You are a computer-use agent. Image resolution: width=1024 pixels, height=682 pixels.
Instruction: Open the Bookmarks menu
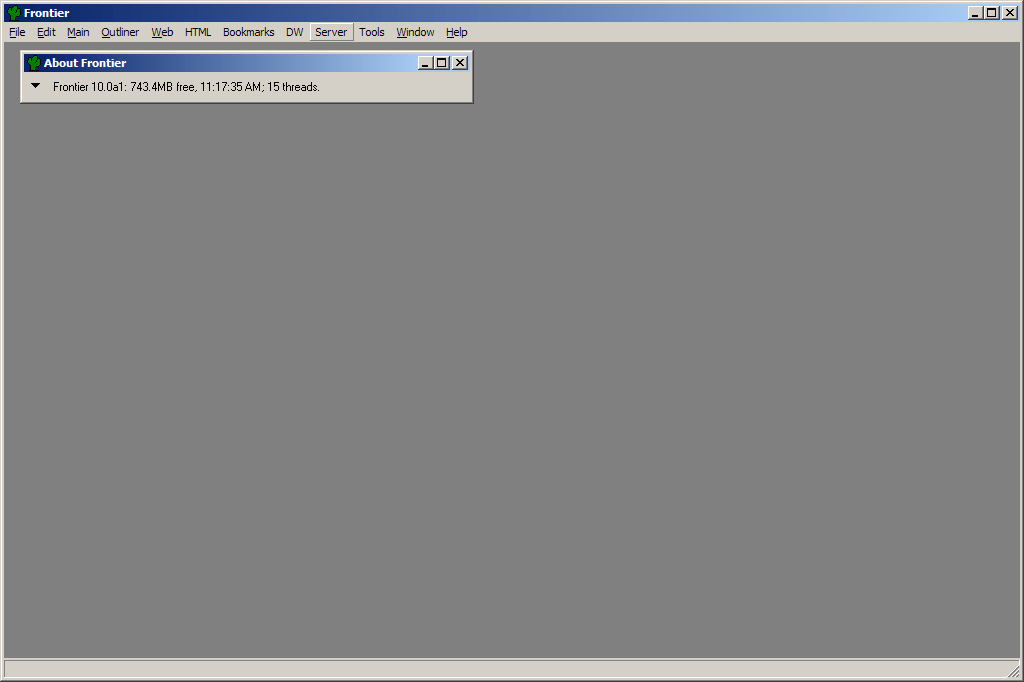point(248,32)
